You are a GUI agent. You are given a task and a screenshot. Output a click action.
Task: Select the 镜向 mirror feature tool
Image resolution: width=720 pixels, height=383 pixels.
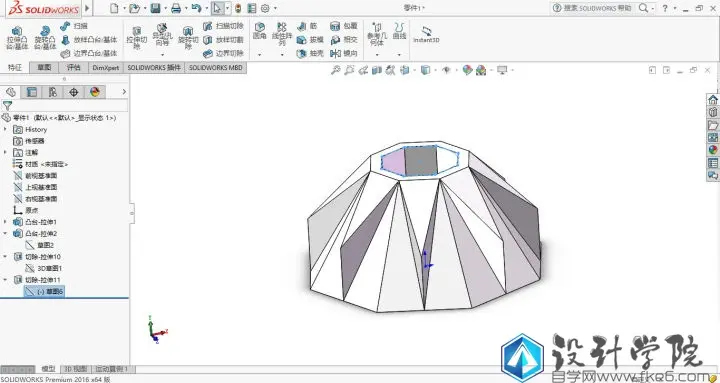pyautogui.click(x=343, y=54)
